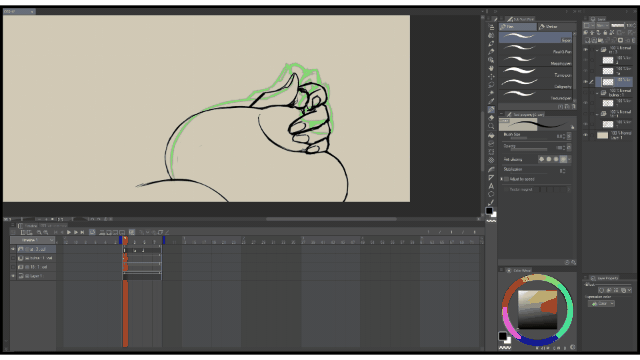
Task: Select the Correct line tool
Action: (491, 202)
